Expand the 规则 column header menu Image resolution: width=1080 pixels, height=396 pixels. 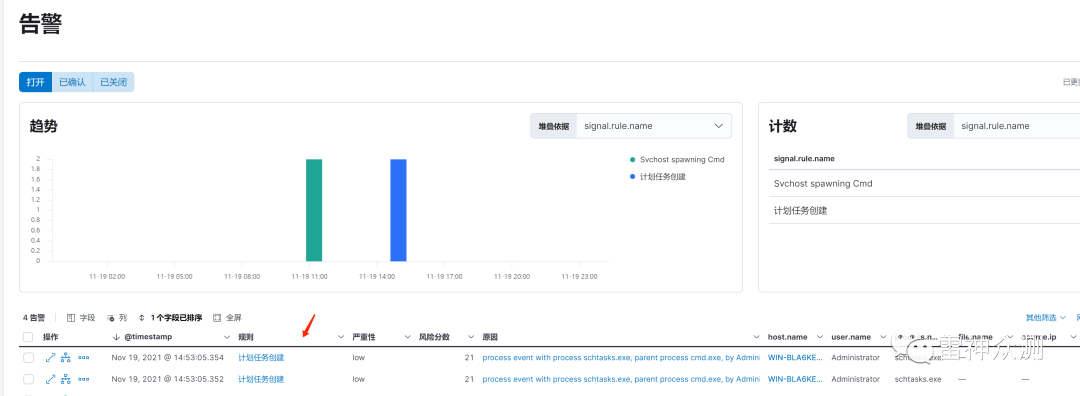(x=340, y=337)
